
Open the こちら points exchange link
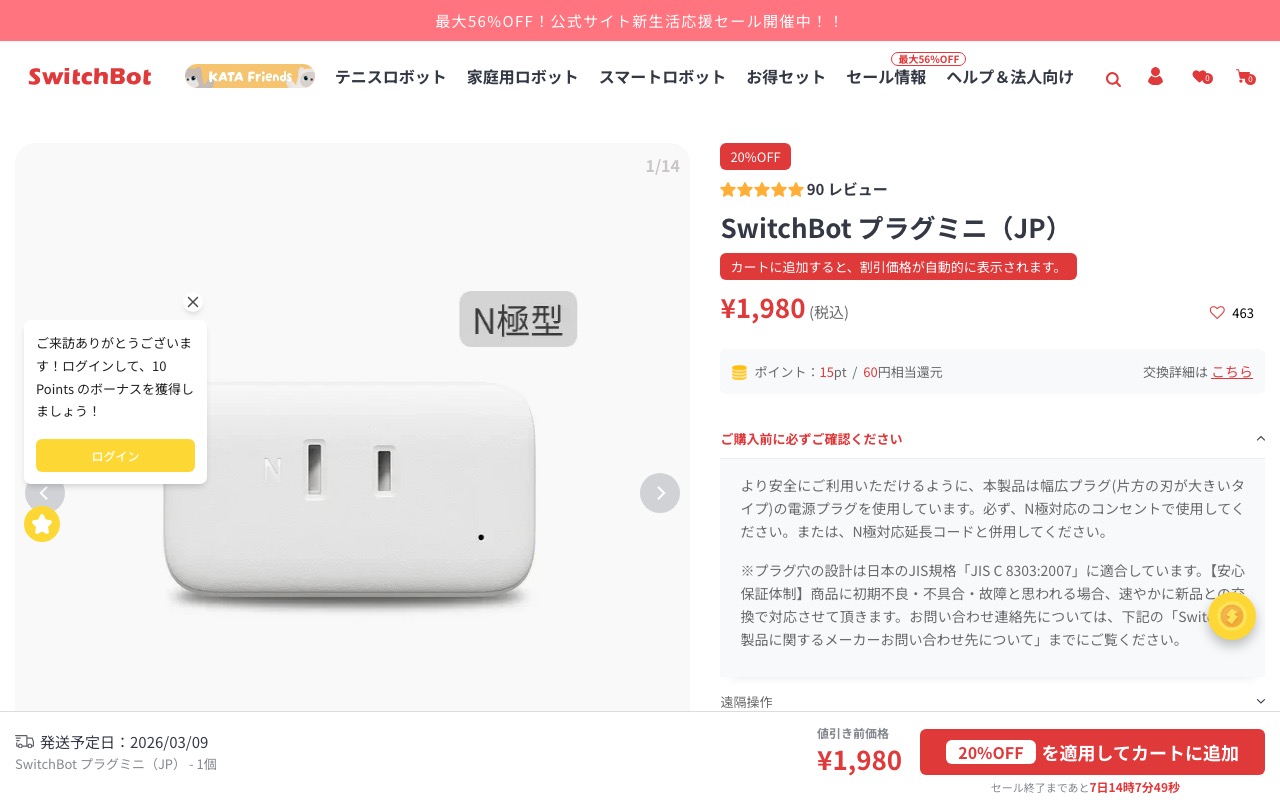coord(1232,371)
